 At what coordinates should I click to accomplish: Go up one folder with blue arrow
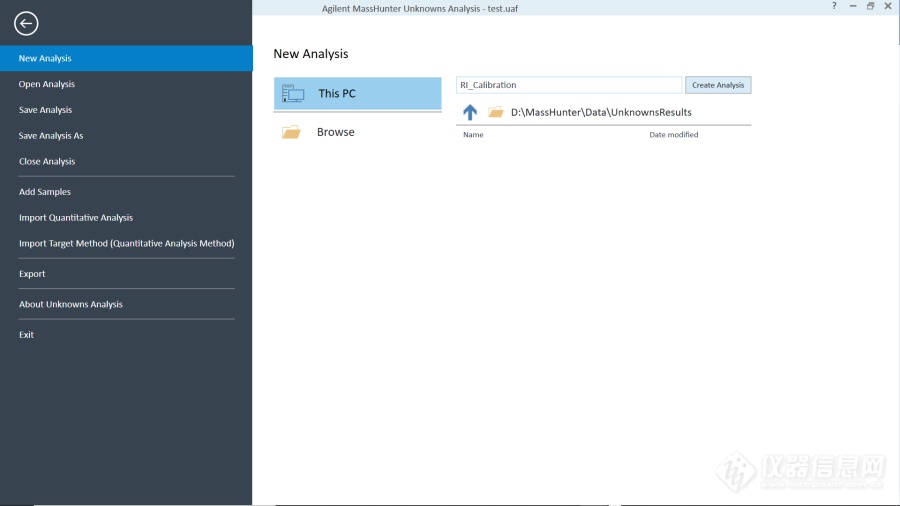[x=470, y=112]
